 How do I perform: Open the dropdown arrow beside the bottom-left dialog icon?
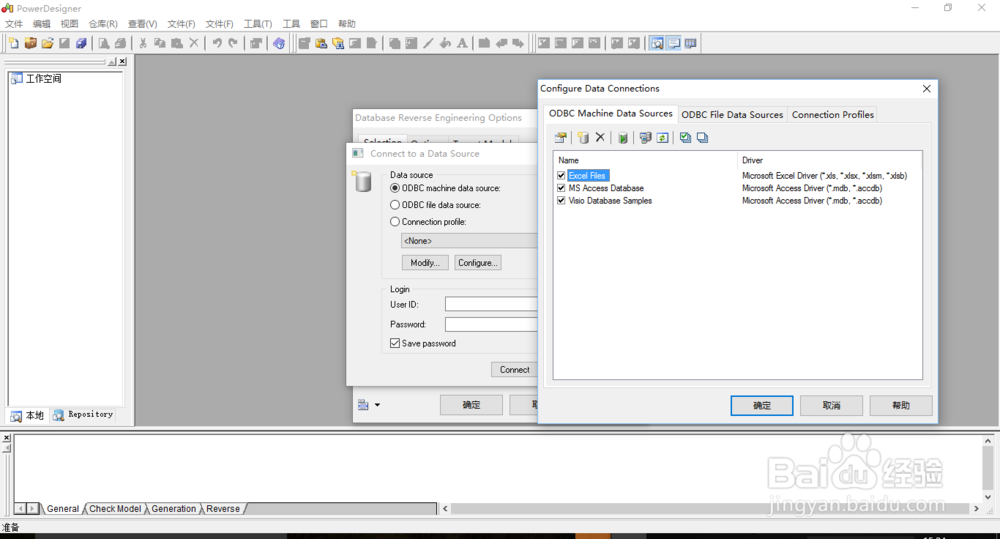[378, 405]
